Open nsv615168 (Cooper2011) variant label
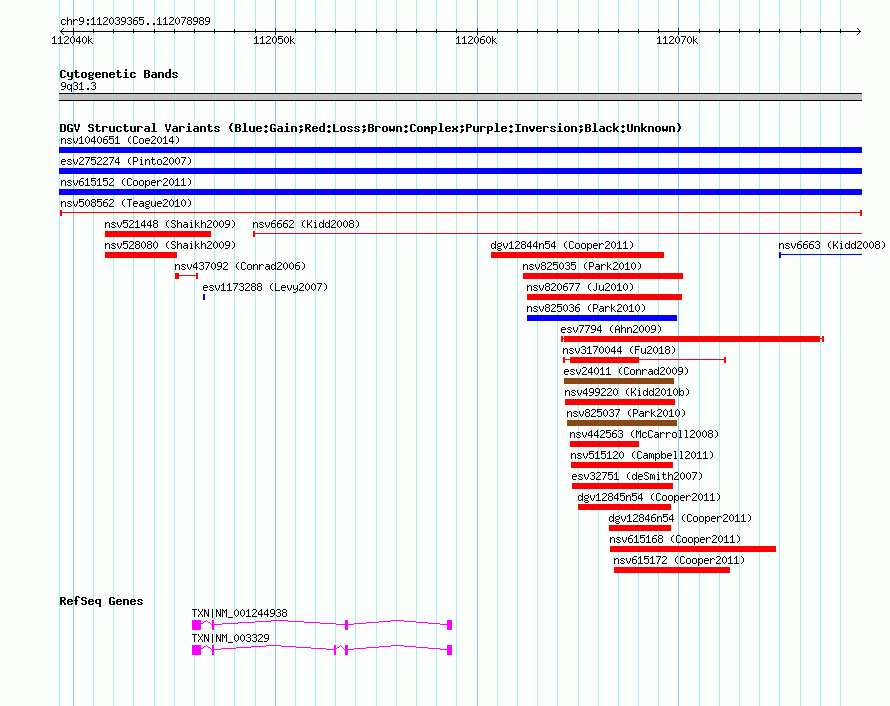This screenshot has width=890, height=706. coord(675,539)
